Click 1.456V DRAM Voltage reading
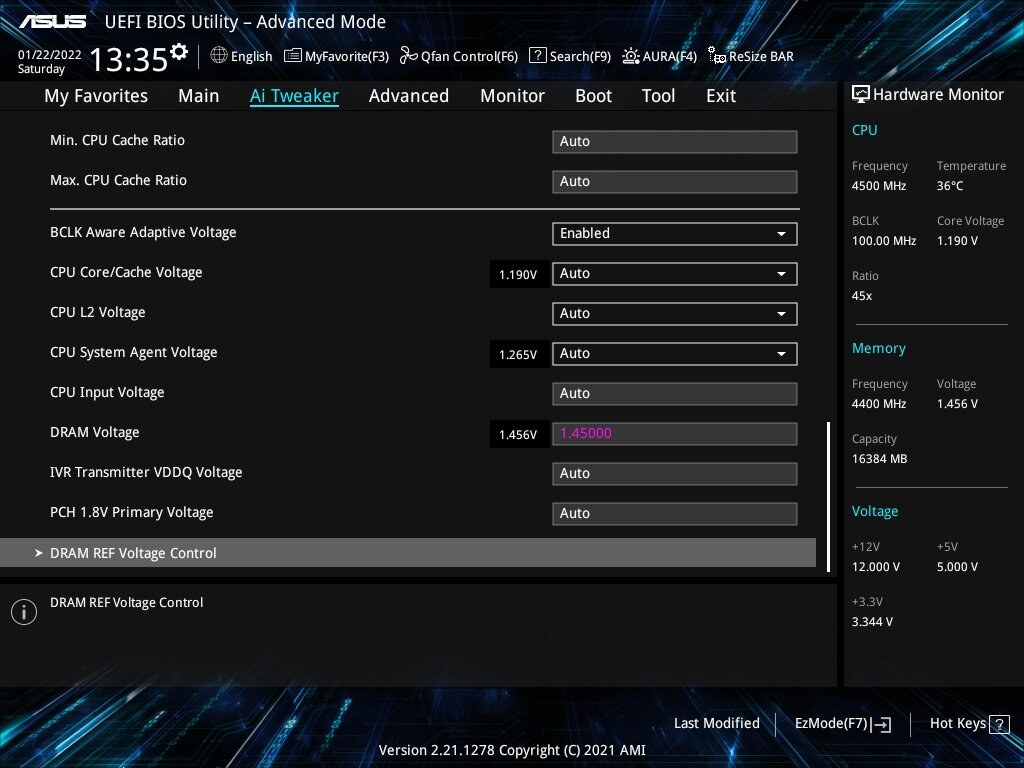 tap(518, 435)
